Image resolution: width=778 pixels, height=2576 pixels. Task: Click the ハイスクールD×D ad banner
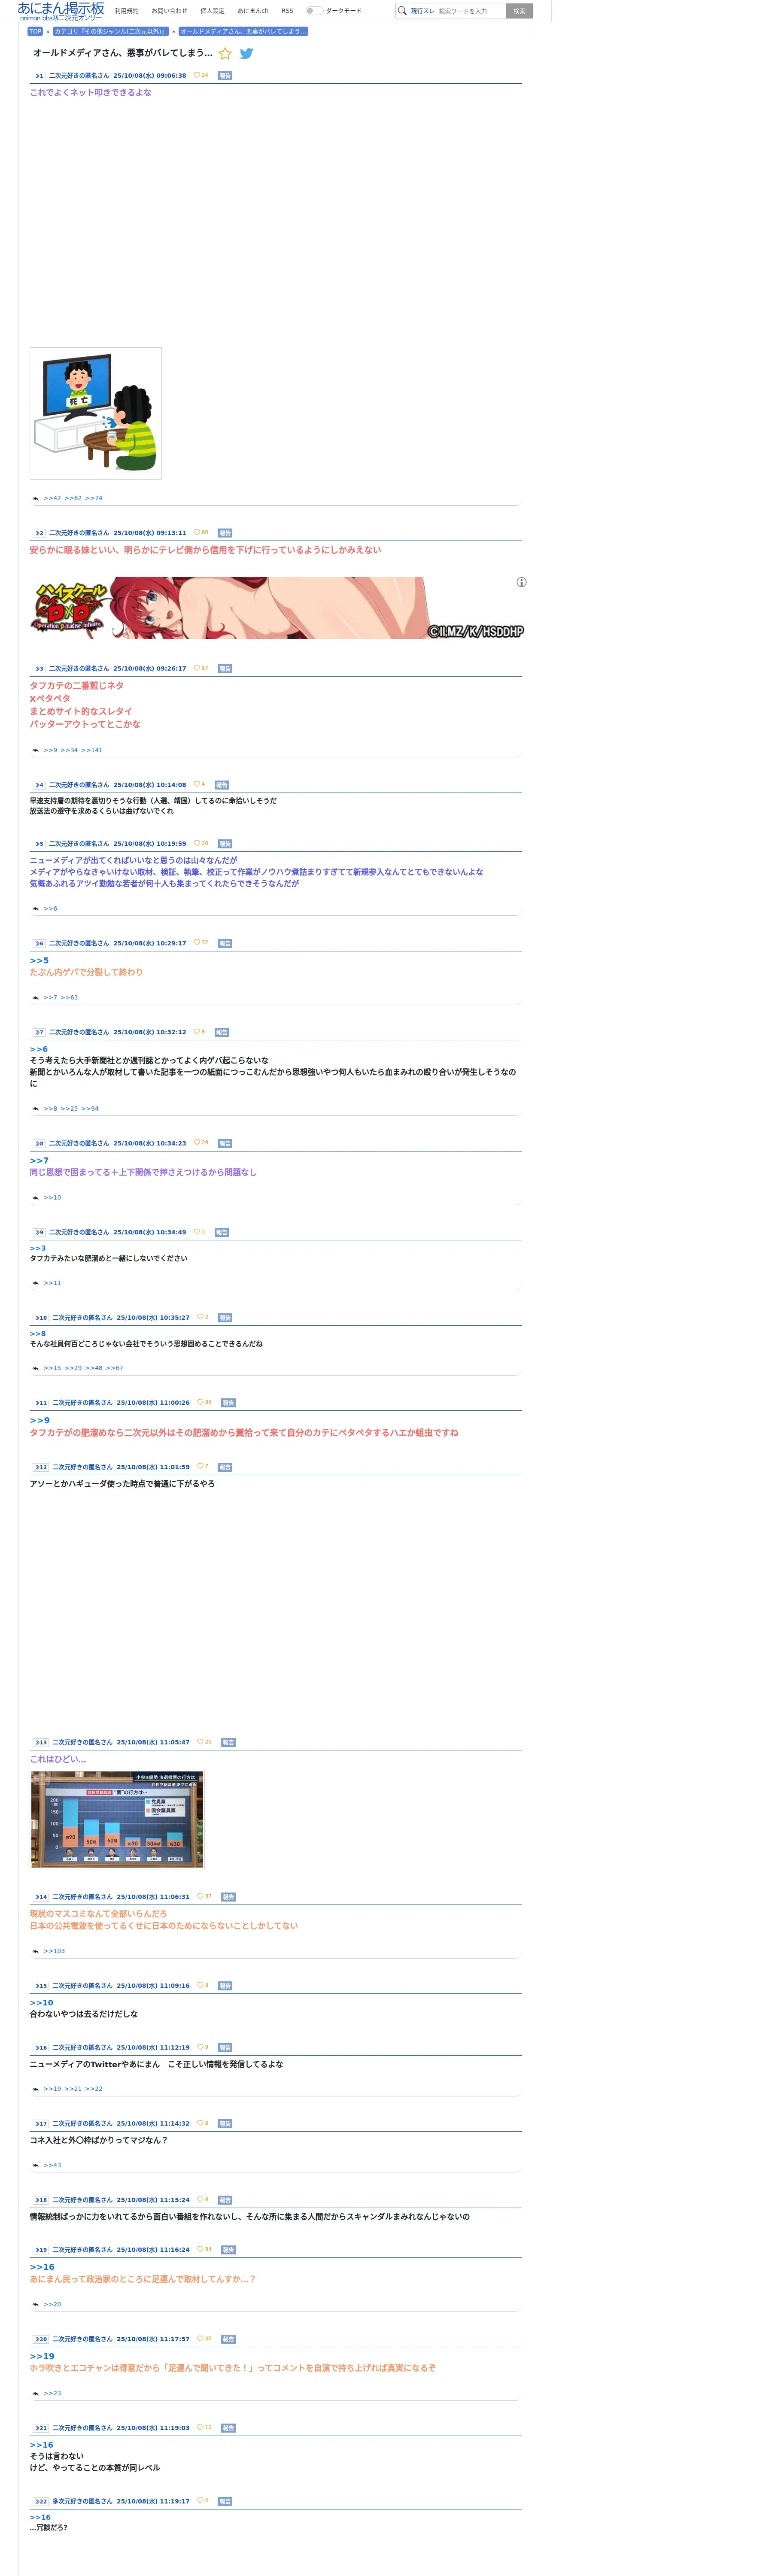(278, 608)
